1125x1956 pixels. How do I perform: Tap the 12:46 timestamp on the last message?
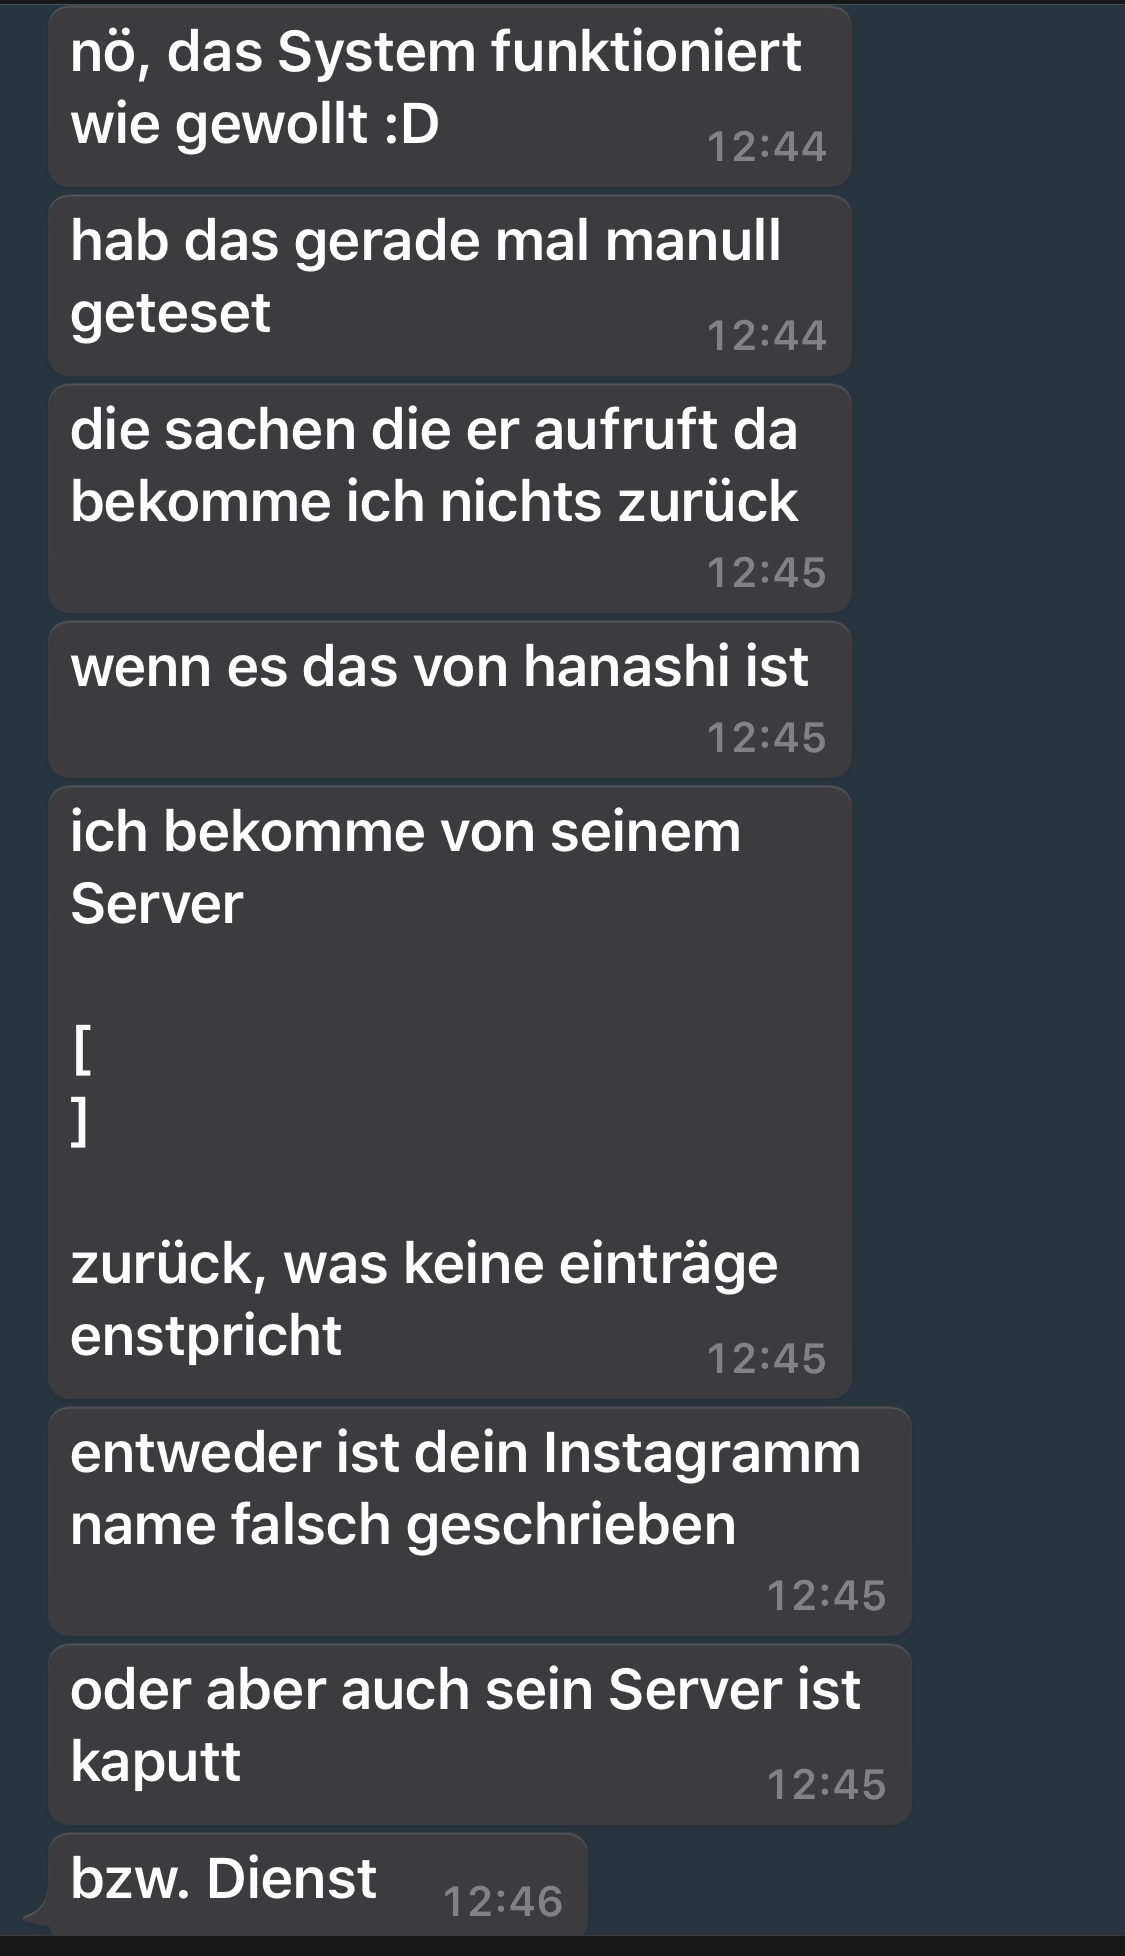[503, 1902]
